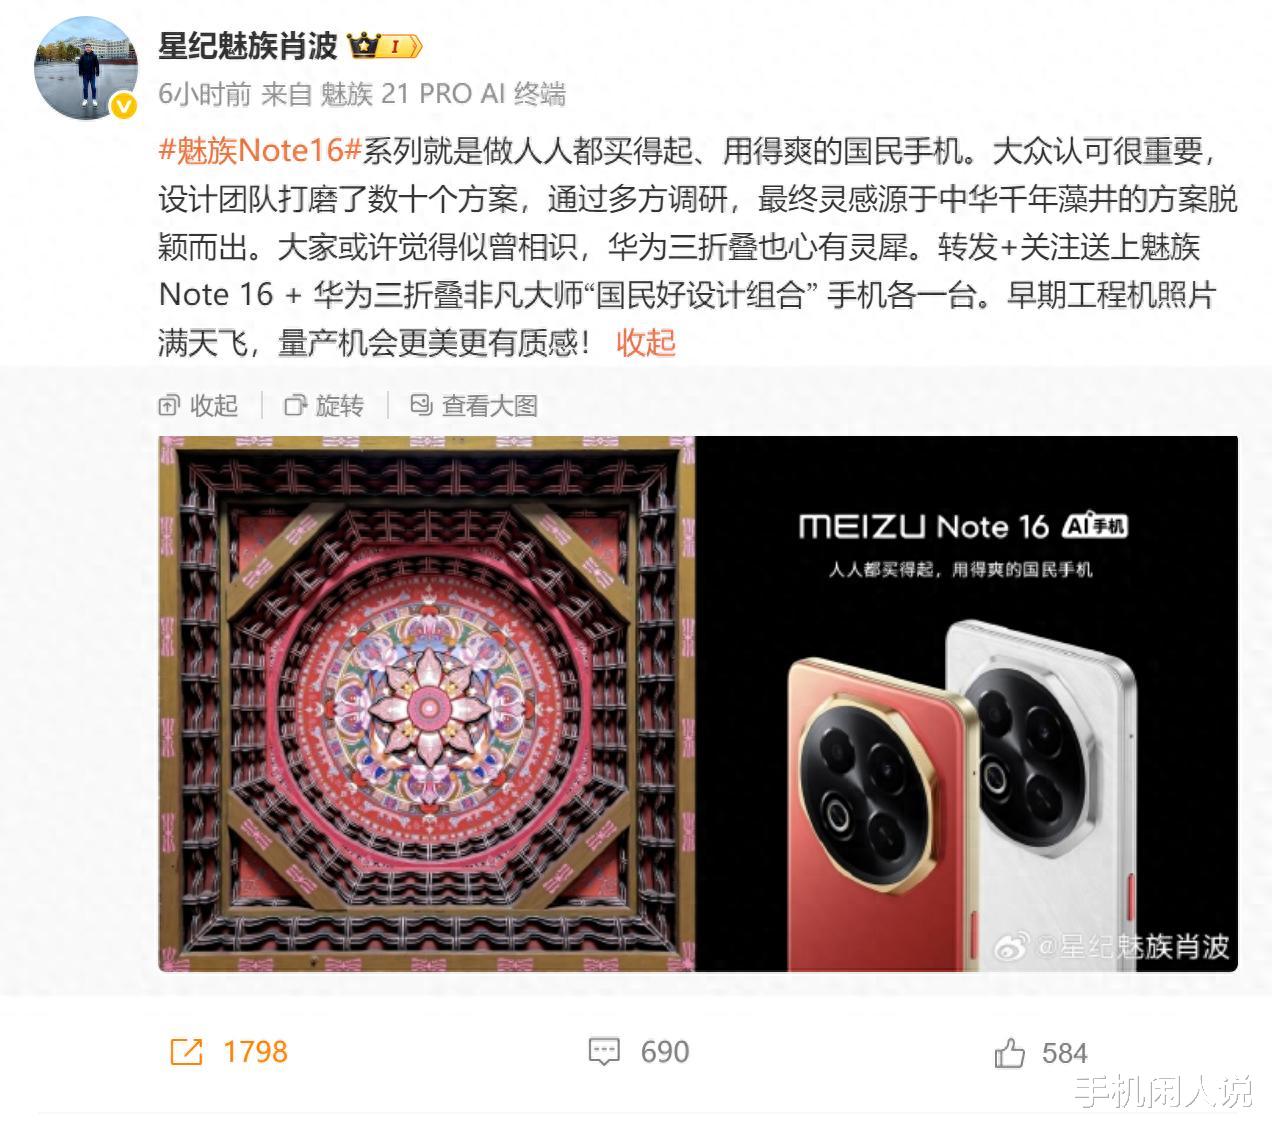Click the comment bubble icon
The image size is (1272, 1132).
tap(604, 1052)
